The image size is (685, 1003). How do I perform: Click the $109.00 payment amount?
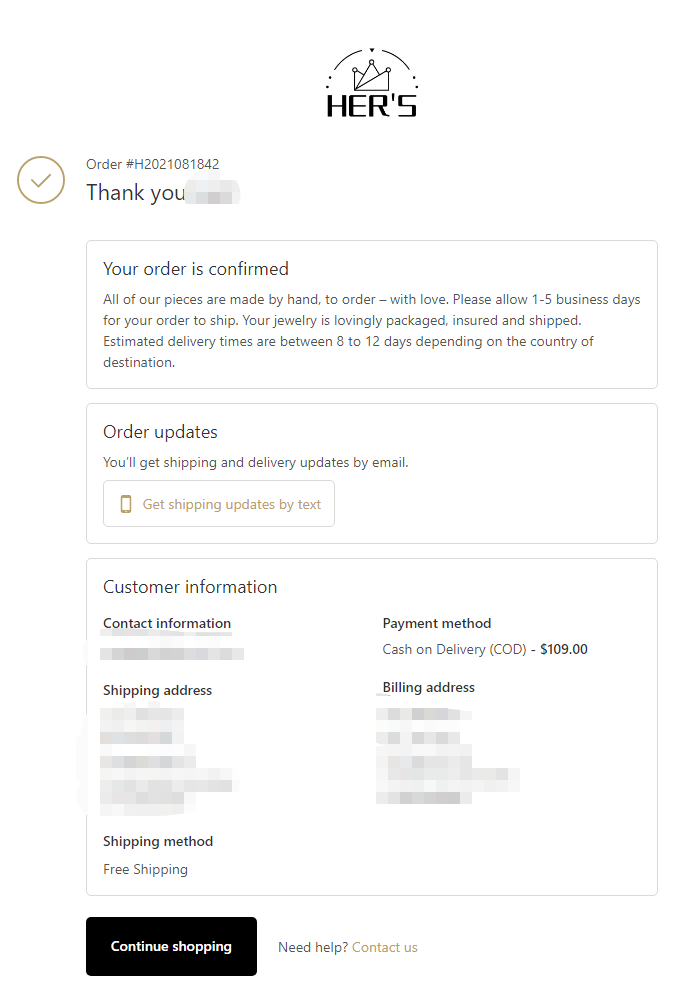coord(564,649)
